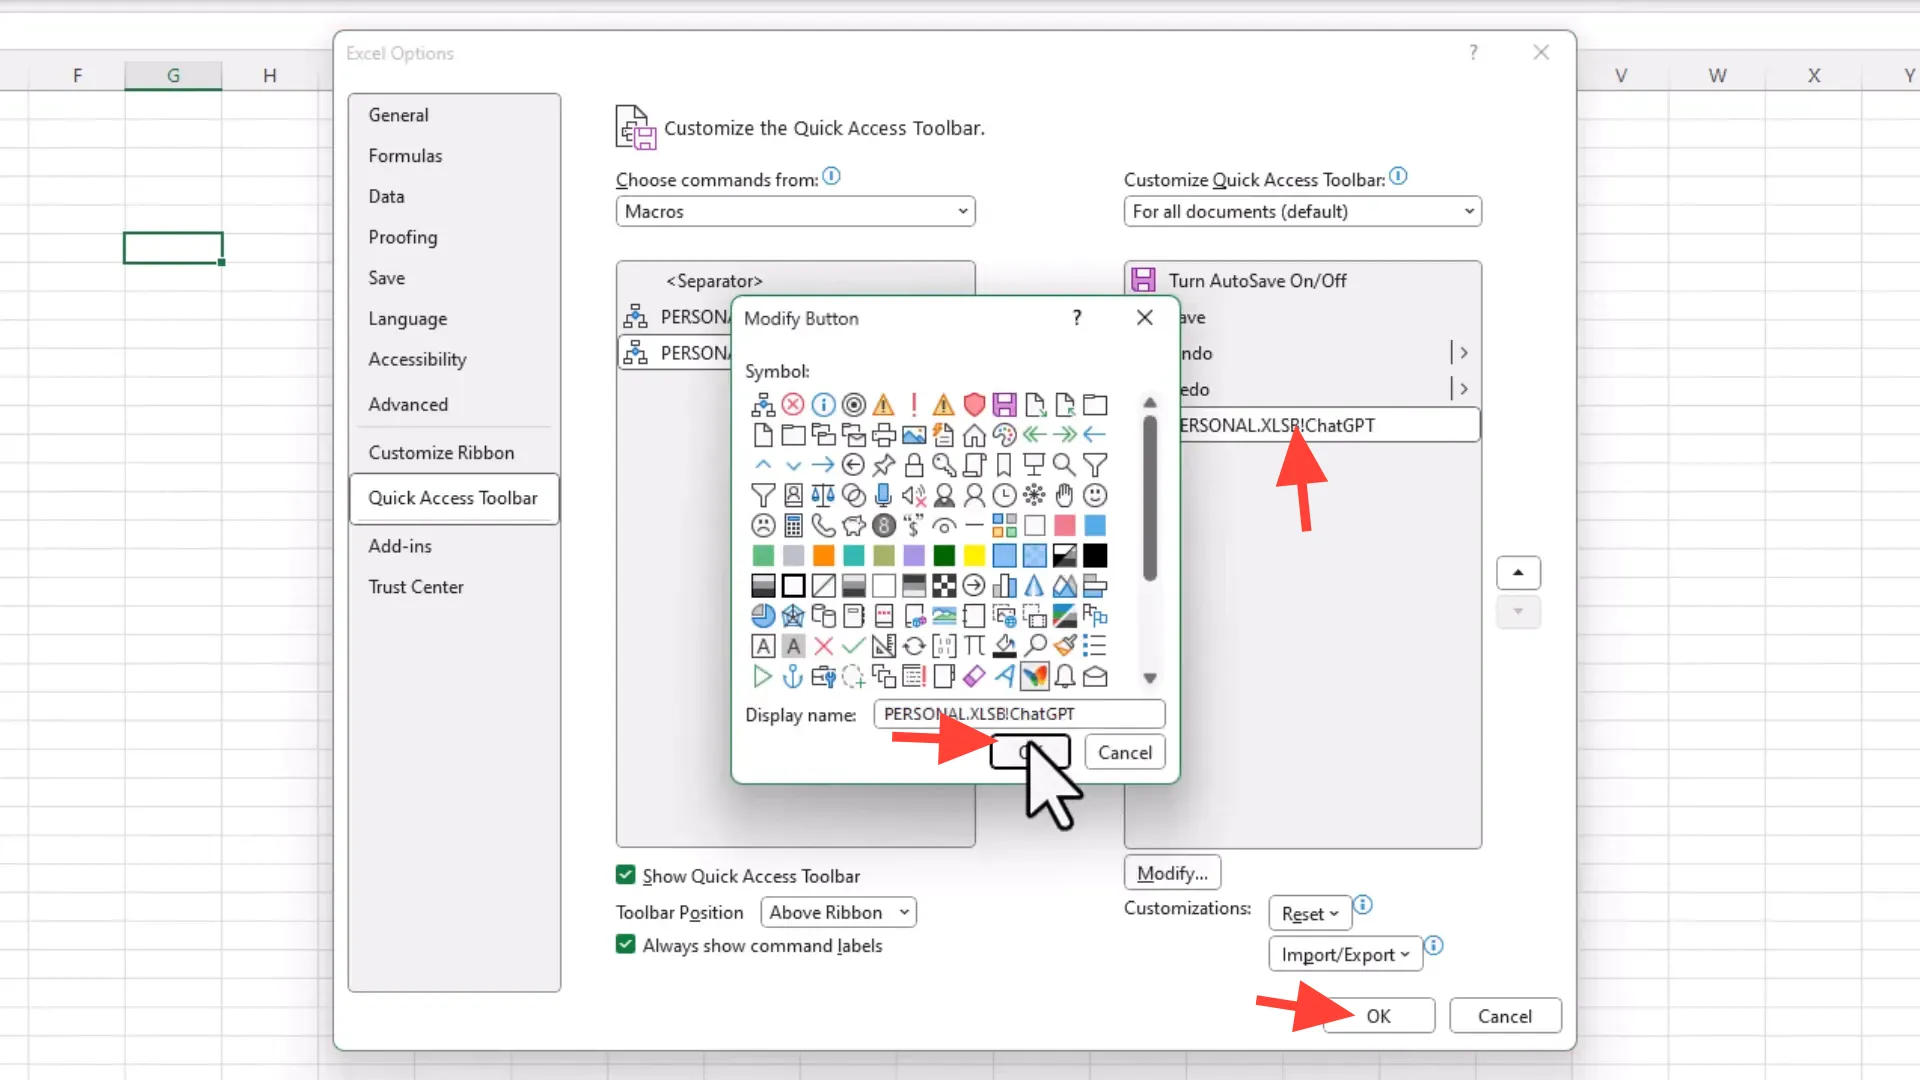Open the Import/Export dropdown
Screen dimensions: 1920x1080
pyautogui.click(x=1344, y=953)
